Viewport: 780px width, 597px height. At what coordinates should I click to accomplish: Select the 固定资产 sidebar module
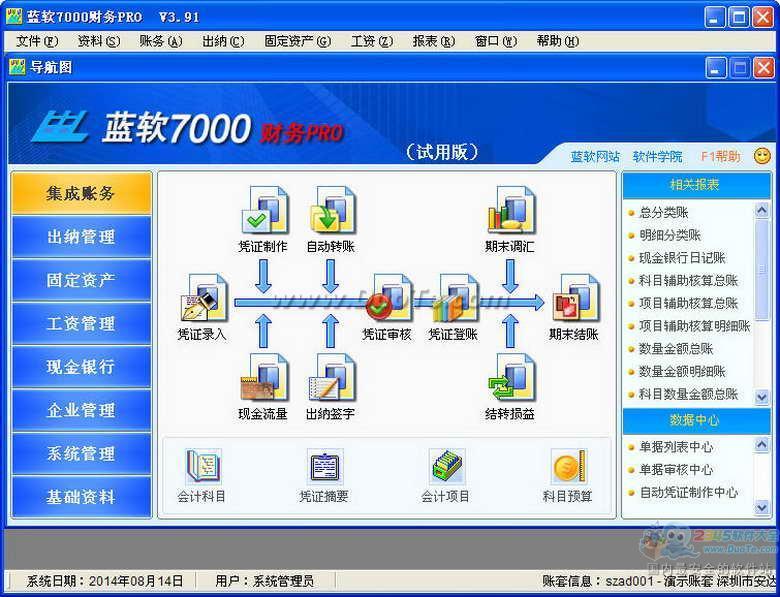81,280
